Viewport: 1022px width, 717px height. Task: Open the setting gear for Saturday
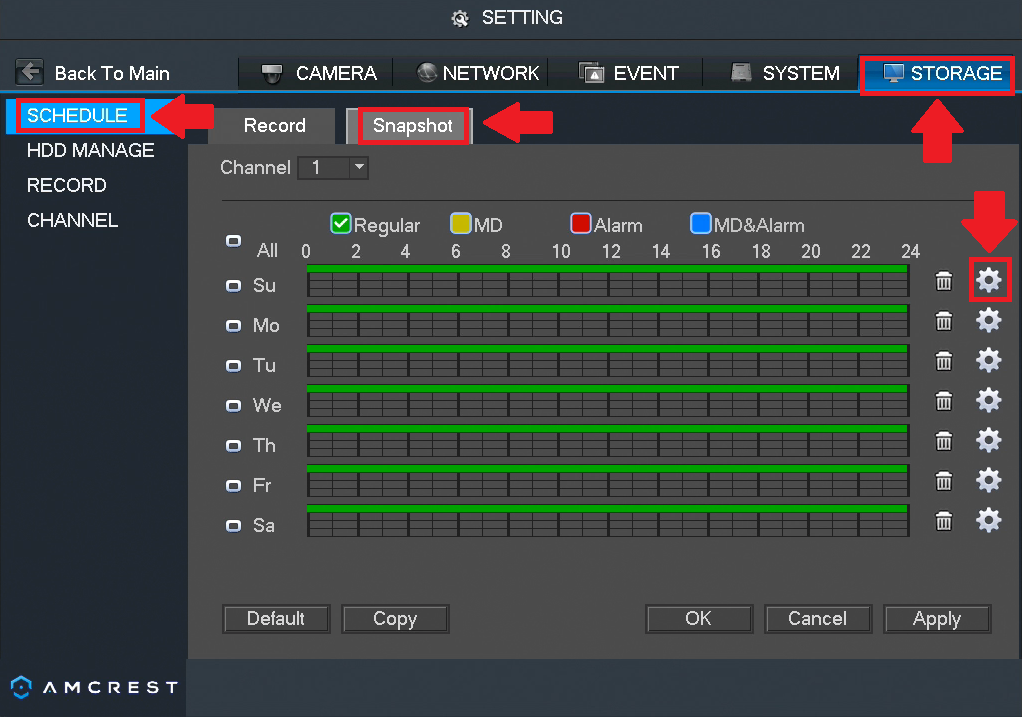pos(989,521)
